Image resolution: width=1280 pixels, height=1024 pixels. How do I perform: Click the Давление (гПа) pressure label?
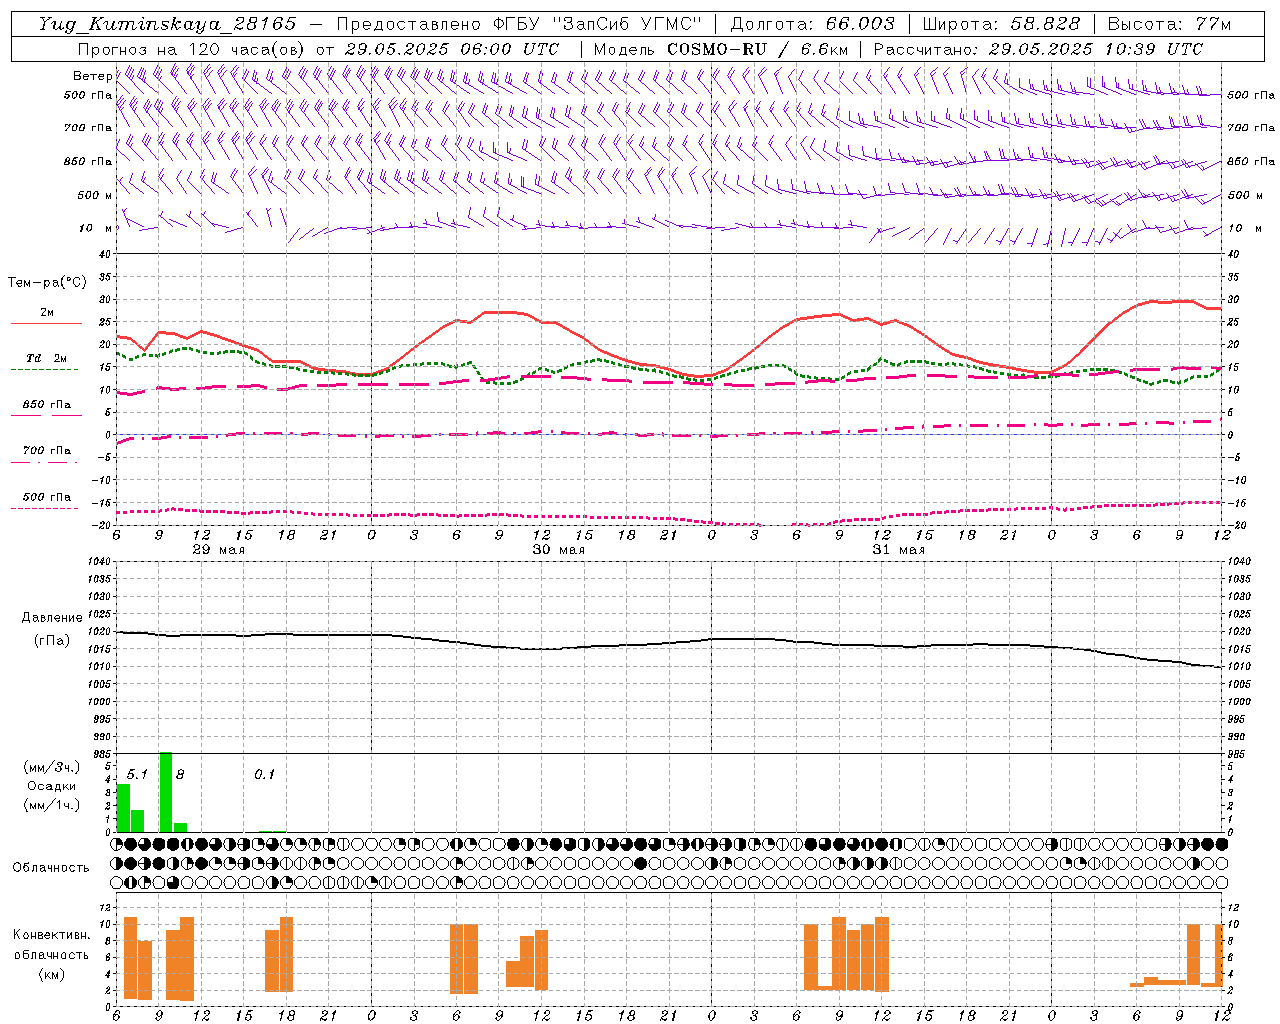(x=49, y=629)
